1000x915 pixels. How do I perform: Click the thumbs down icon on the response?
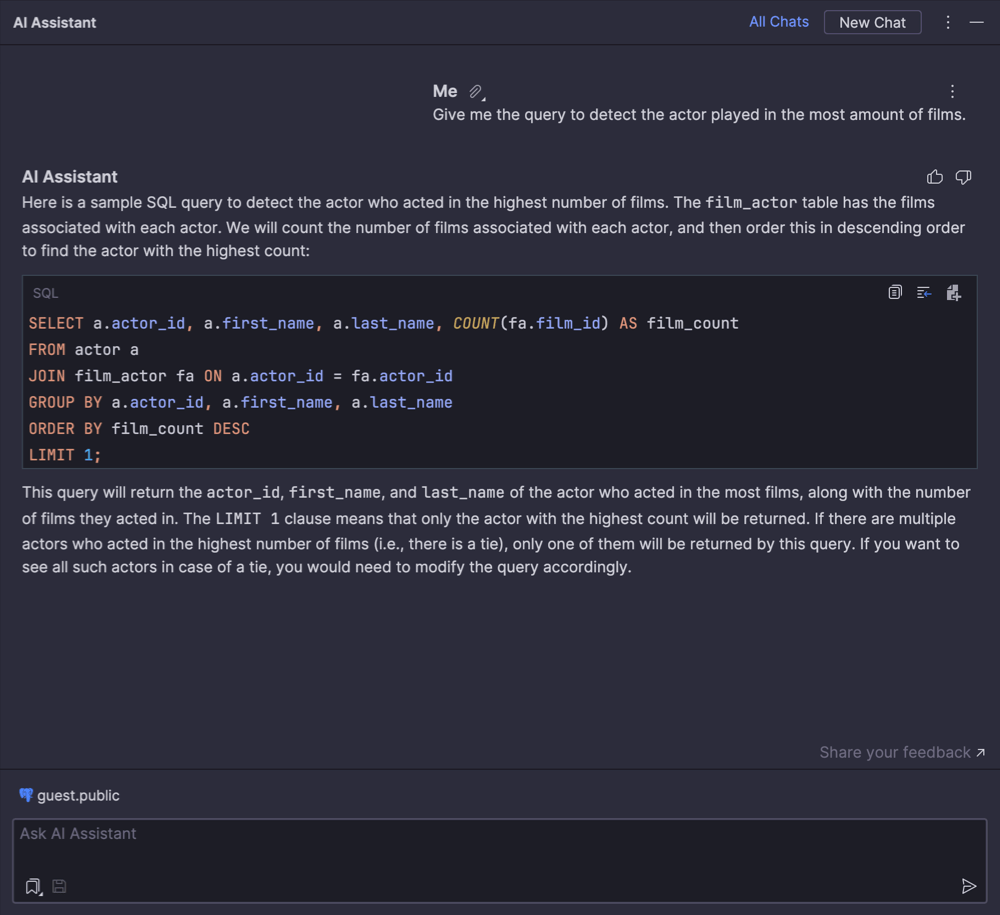point(963,177)
